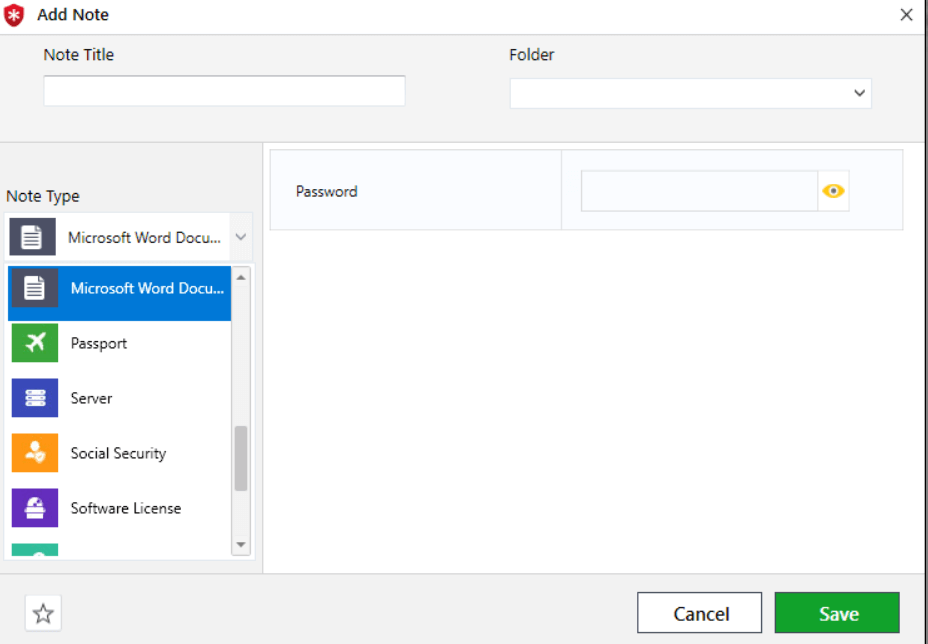
Task: Click the orange Social Security icon
Action: tap(34, 453)
